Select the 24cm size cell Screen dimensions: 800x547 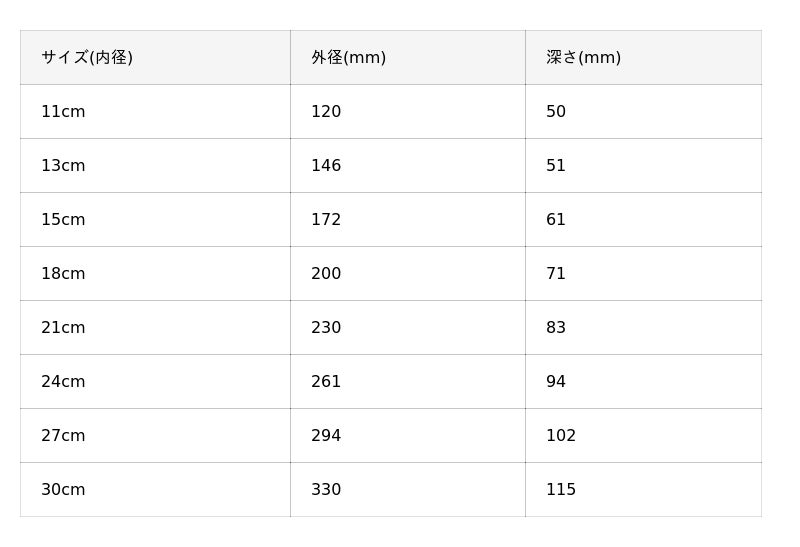[63, 382]
